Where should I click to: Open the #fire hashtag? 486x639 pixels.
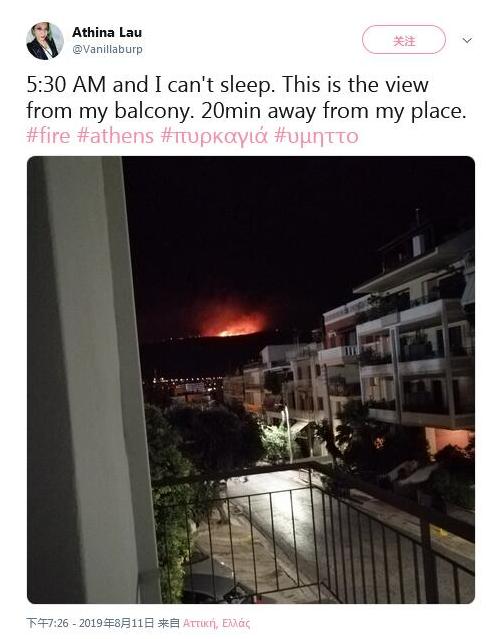48,136
